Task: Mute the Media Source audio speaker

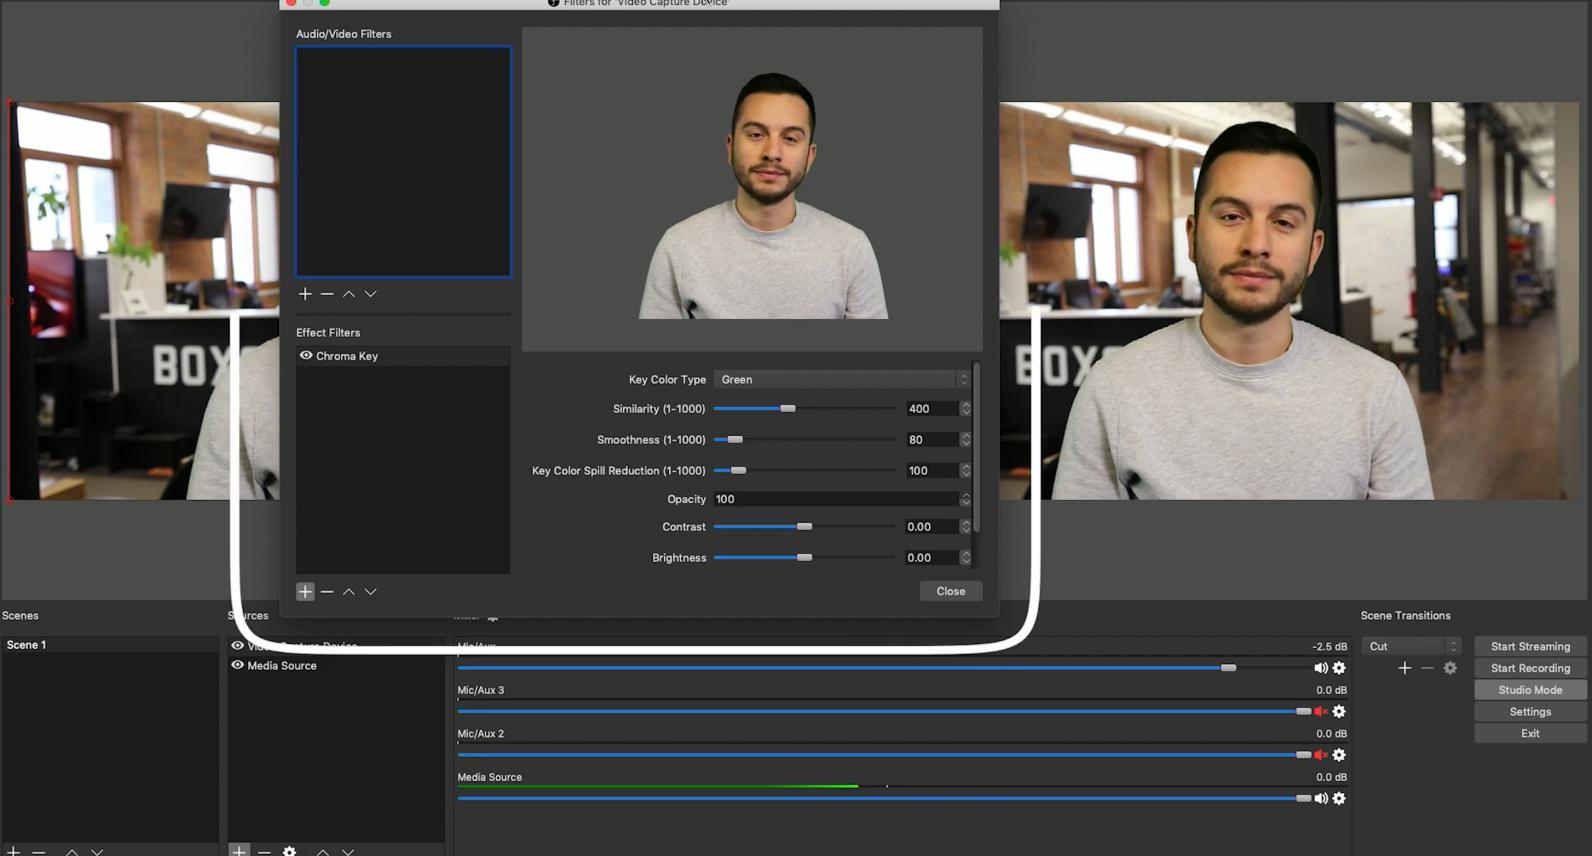Action: (1320, 798)
